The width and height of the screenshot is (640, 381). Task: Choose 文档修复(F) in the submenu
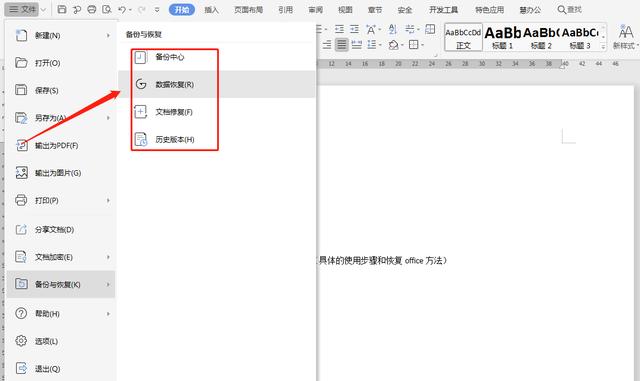[x=217, y=111]
